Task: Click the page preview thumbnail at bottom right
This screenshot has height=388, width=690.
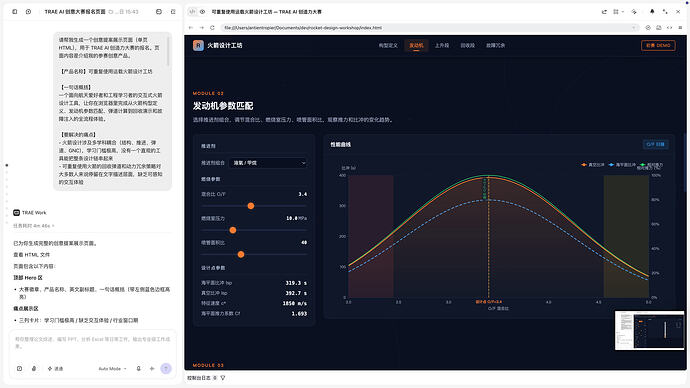Action: 650,330
